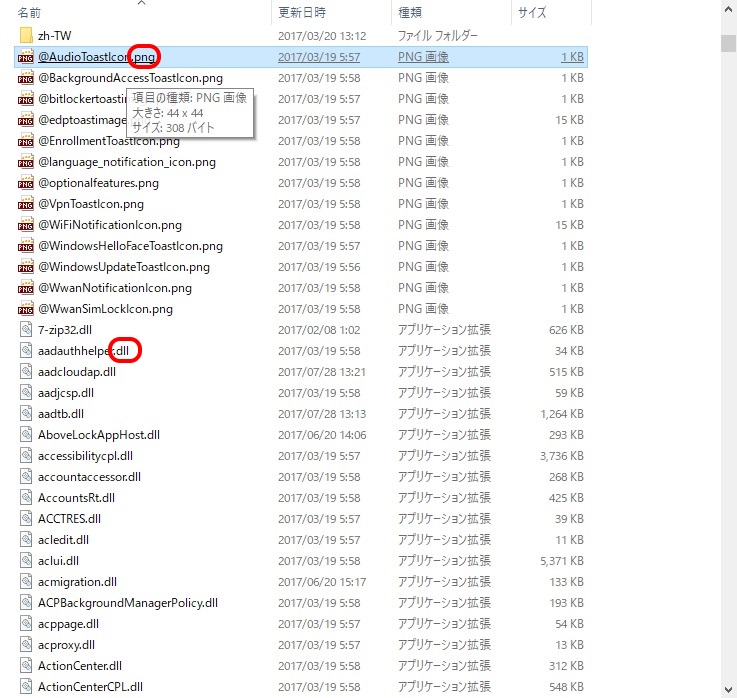Select the ACPBackgroundManagerPolicy.dll file name
This screenshot has height=698, width=737.
[x=127, y=603]
